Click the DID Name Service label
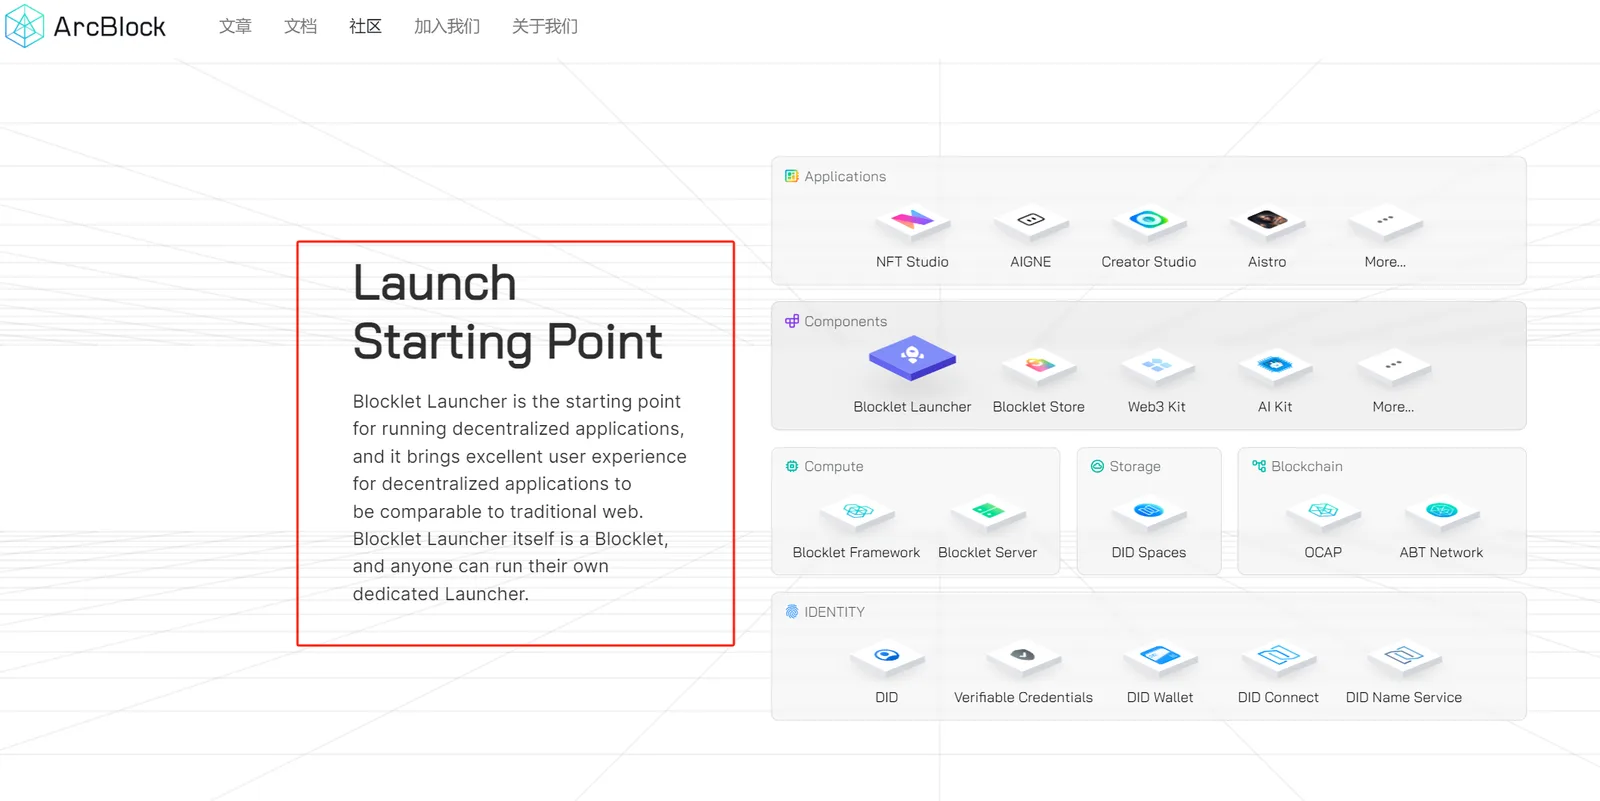Screen dimensions: 1600x801 pyautogui.click(x=1404, y=697)
